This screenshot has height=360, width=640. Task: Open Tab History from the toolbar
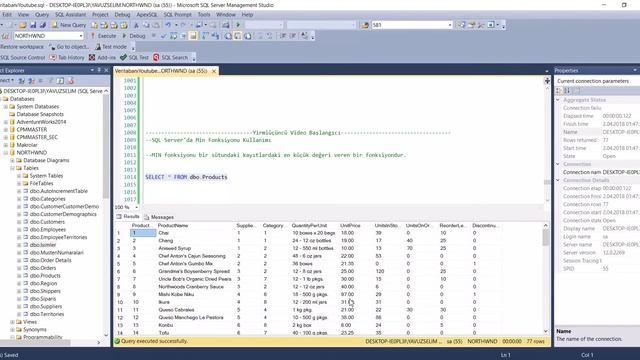pos(67,58)
